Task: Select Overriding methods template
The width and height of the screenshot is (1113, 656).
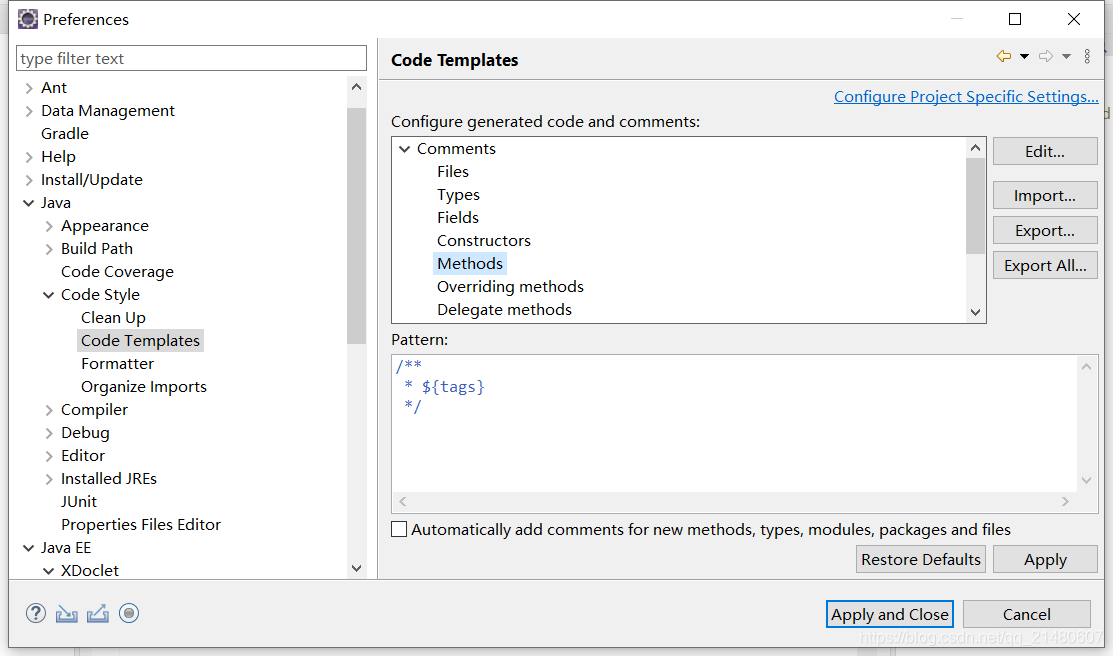Action: [x=510, y=287]
